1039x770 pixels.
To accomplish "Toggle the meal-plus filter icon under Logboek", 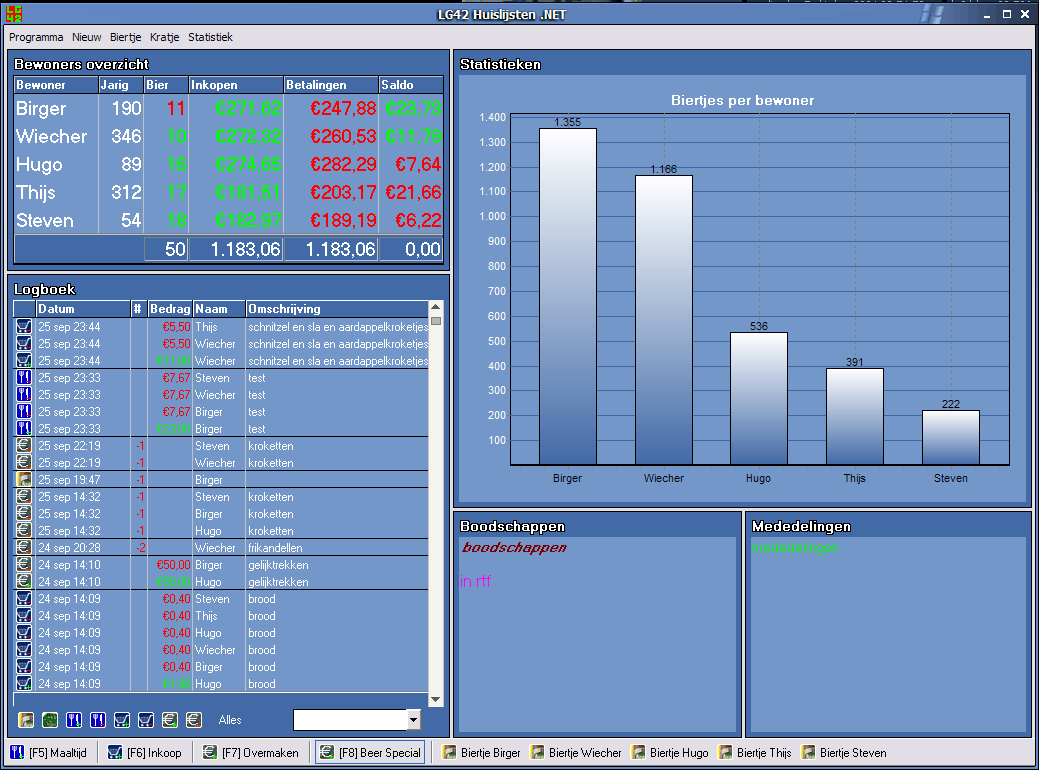I will pyautogui.click(x=74, y=720).
